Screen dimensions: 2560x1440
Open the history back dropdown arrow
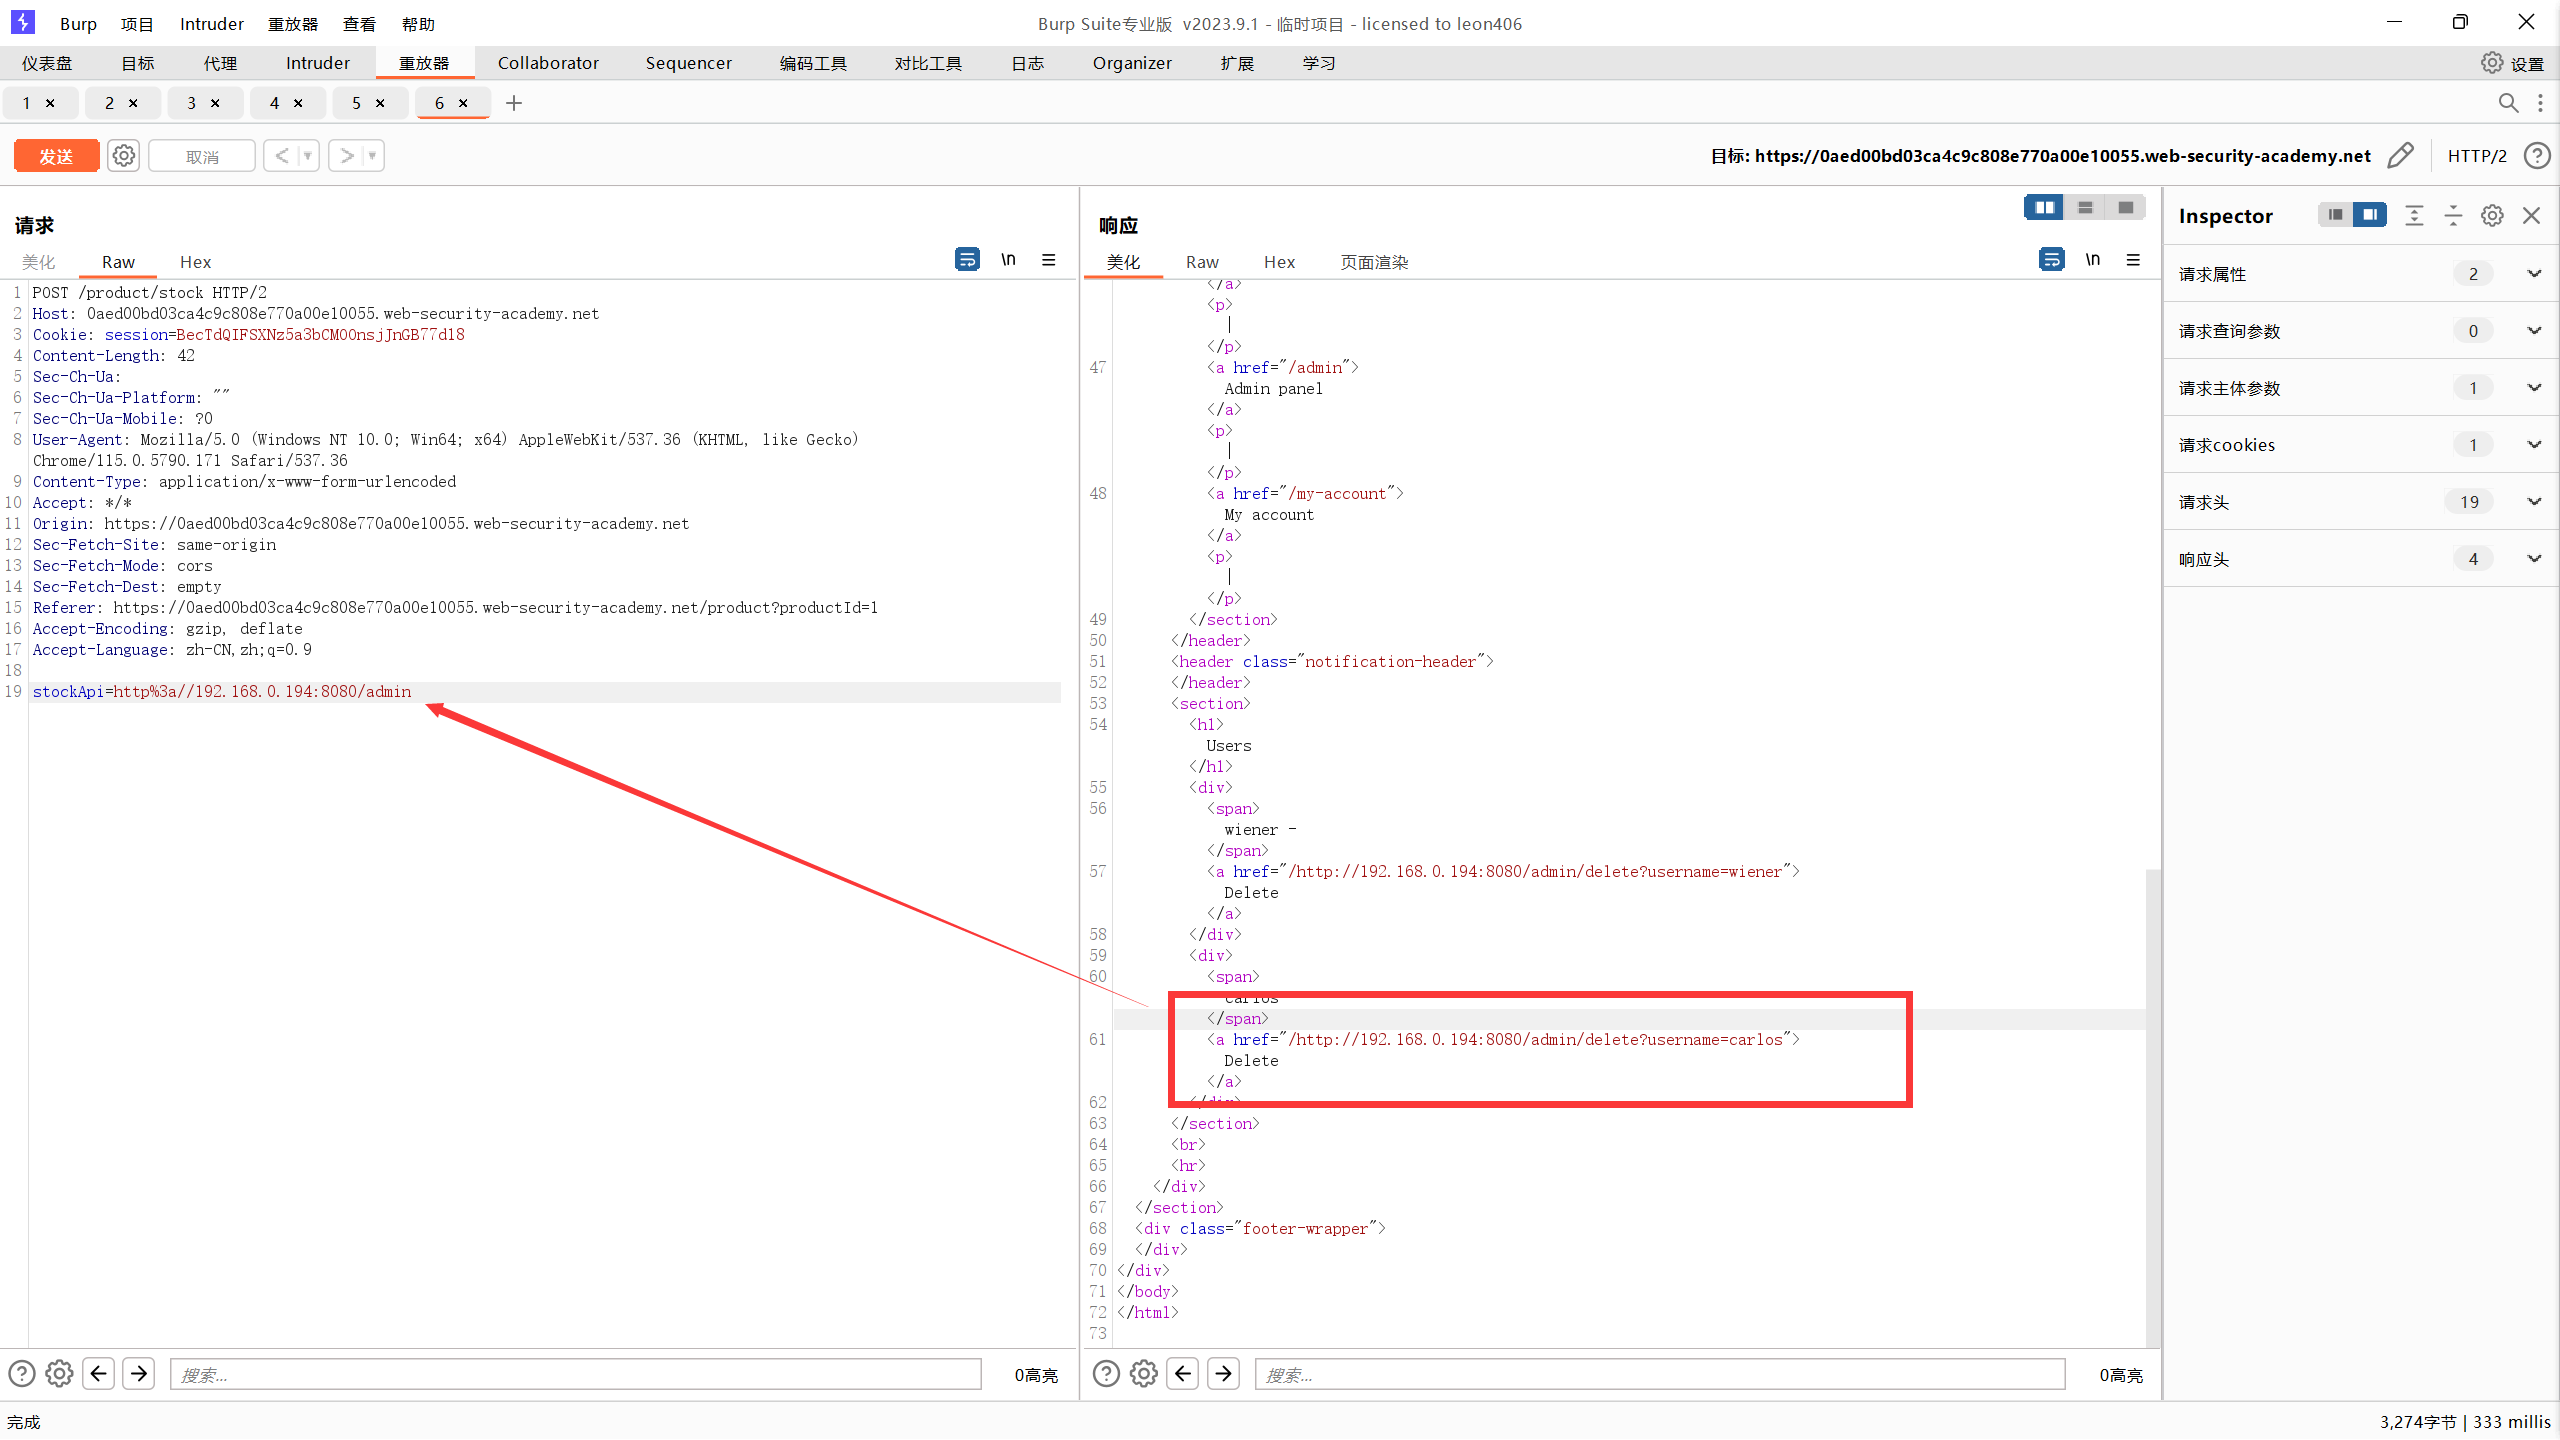tap(308, 156)
